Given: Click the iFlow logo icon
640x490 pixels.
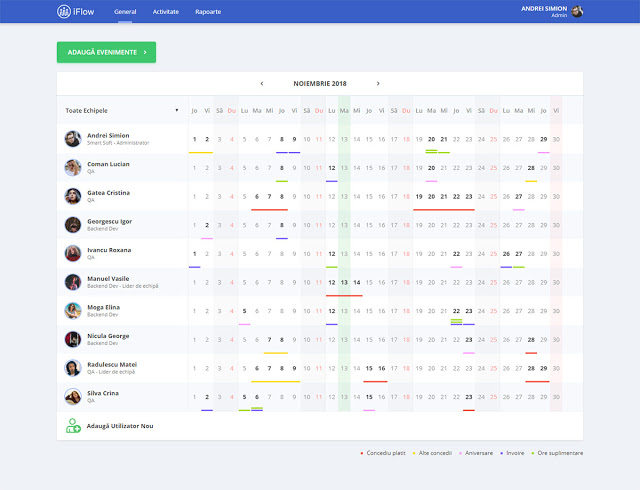Looking at the screenshot, I should (64, 12).
